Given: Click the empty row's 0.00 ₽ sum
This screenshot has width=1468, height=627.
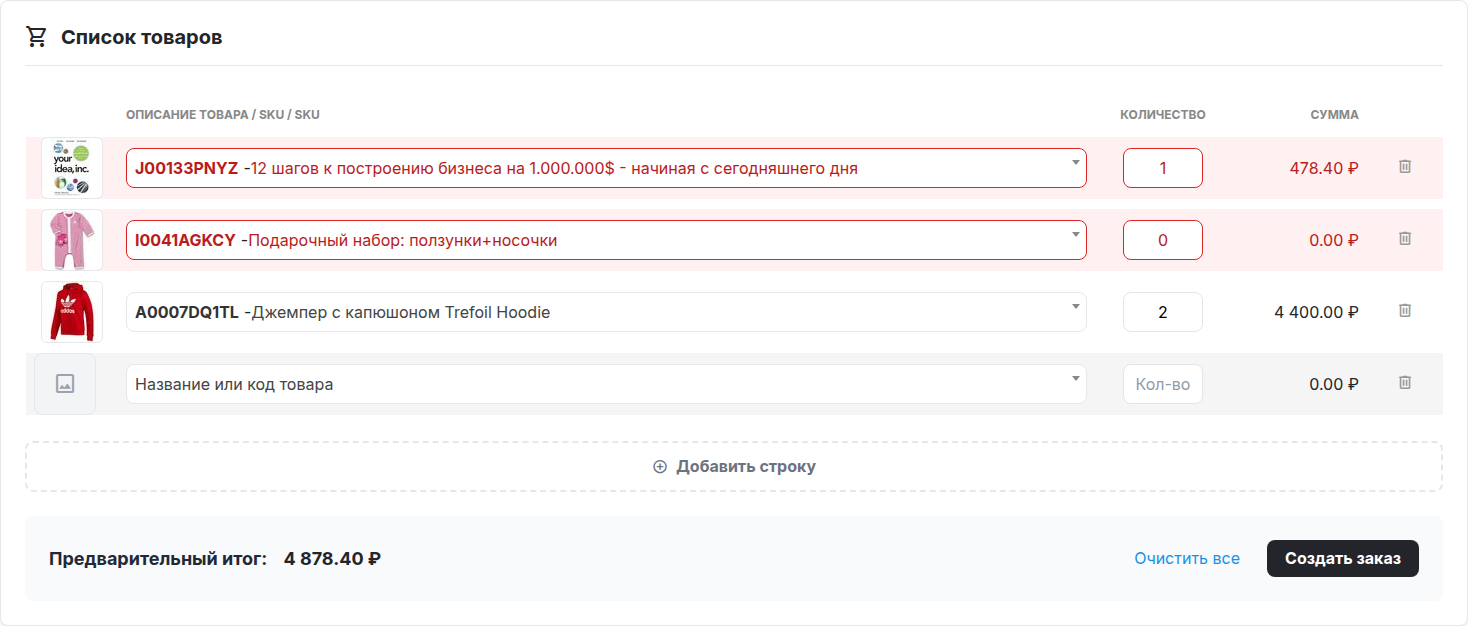Looking at the screenshot, I should coord(1334,384).
